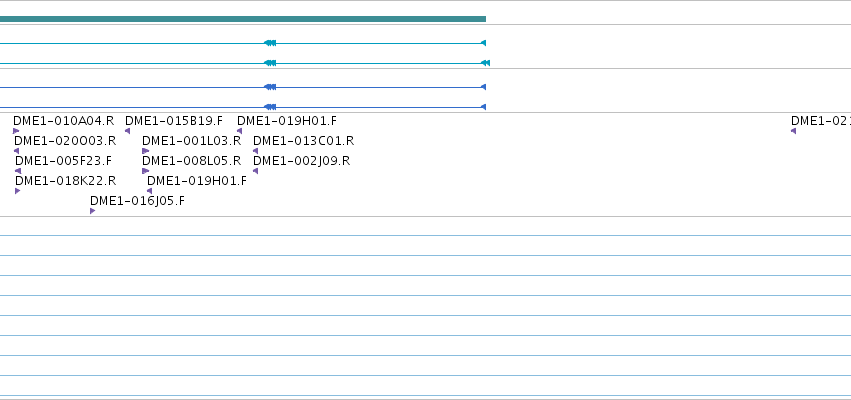Select the thick teal gene bar
The image size is (851, 400).
tap(243, 19)
